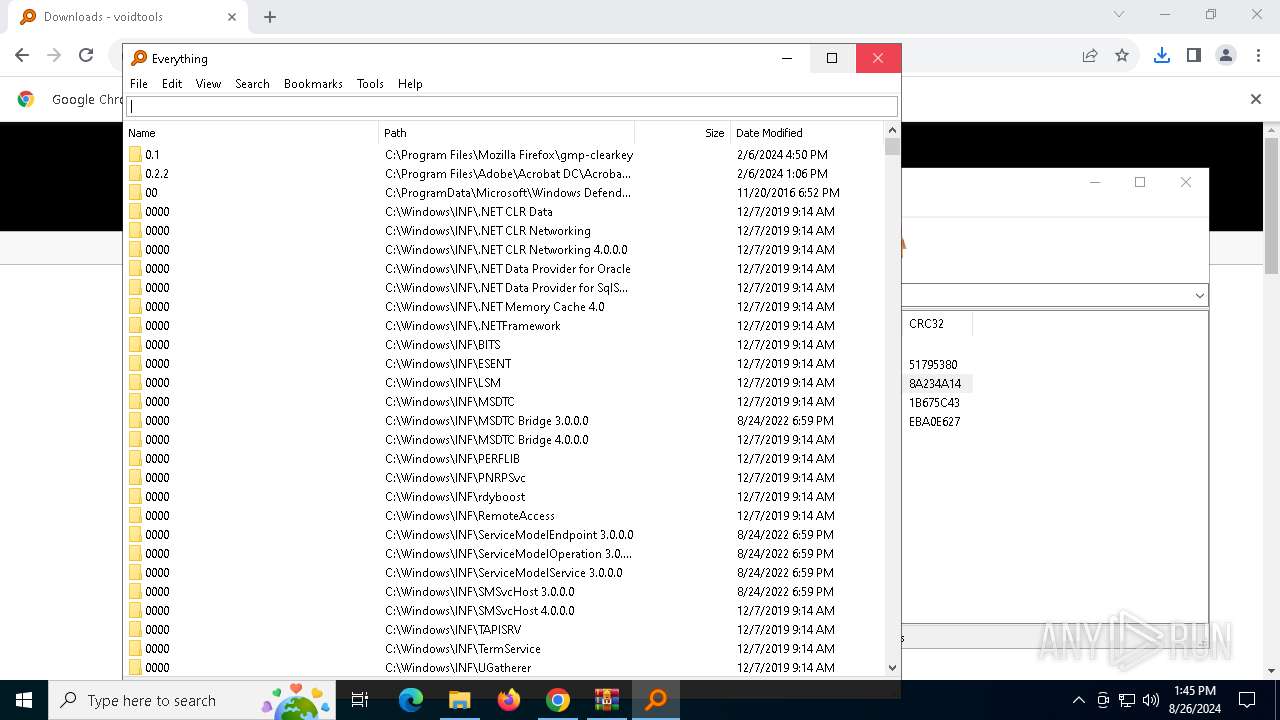Open a new Chrome tab

[270, 17]
